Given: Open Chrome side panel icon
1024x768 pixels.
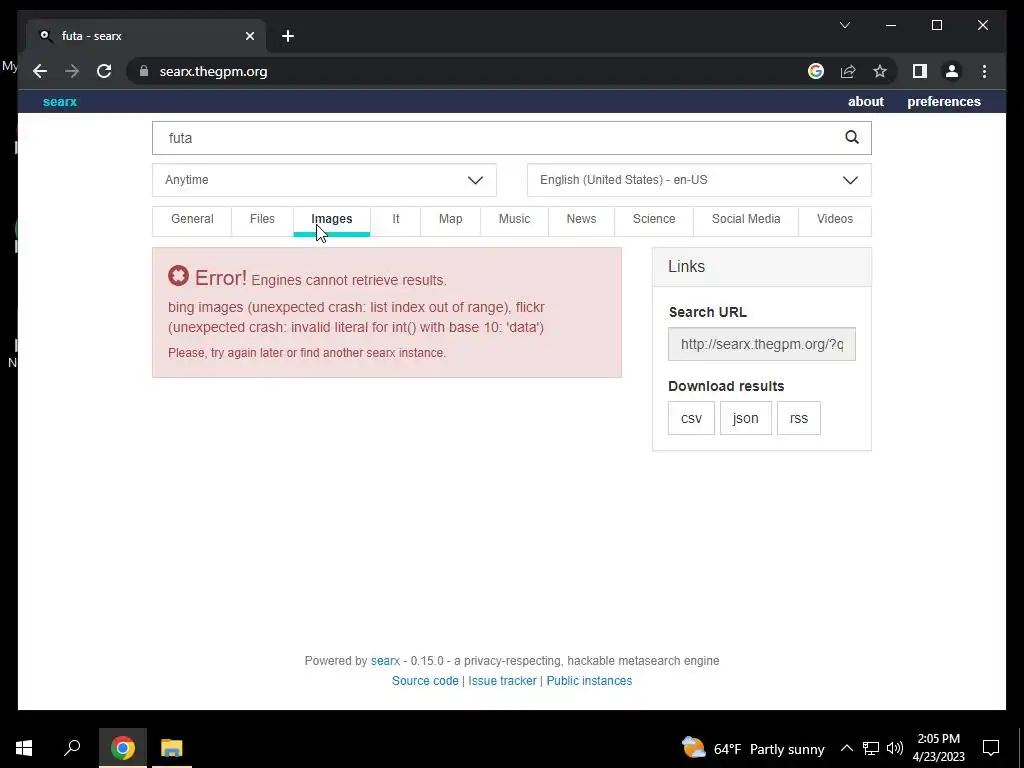Looking at the screenshot, I should pyautogui.click(x=920, y=71).
